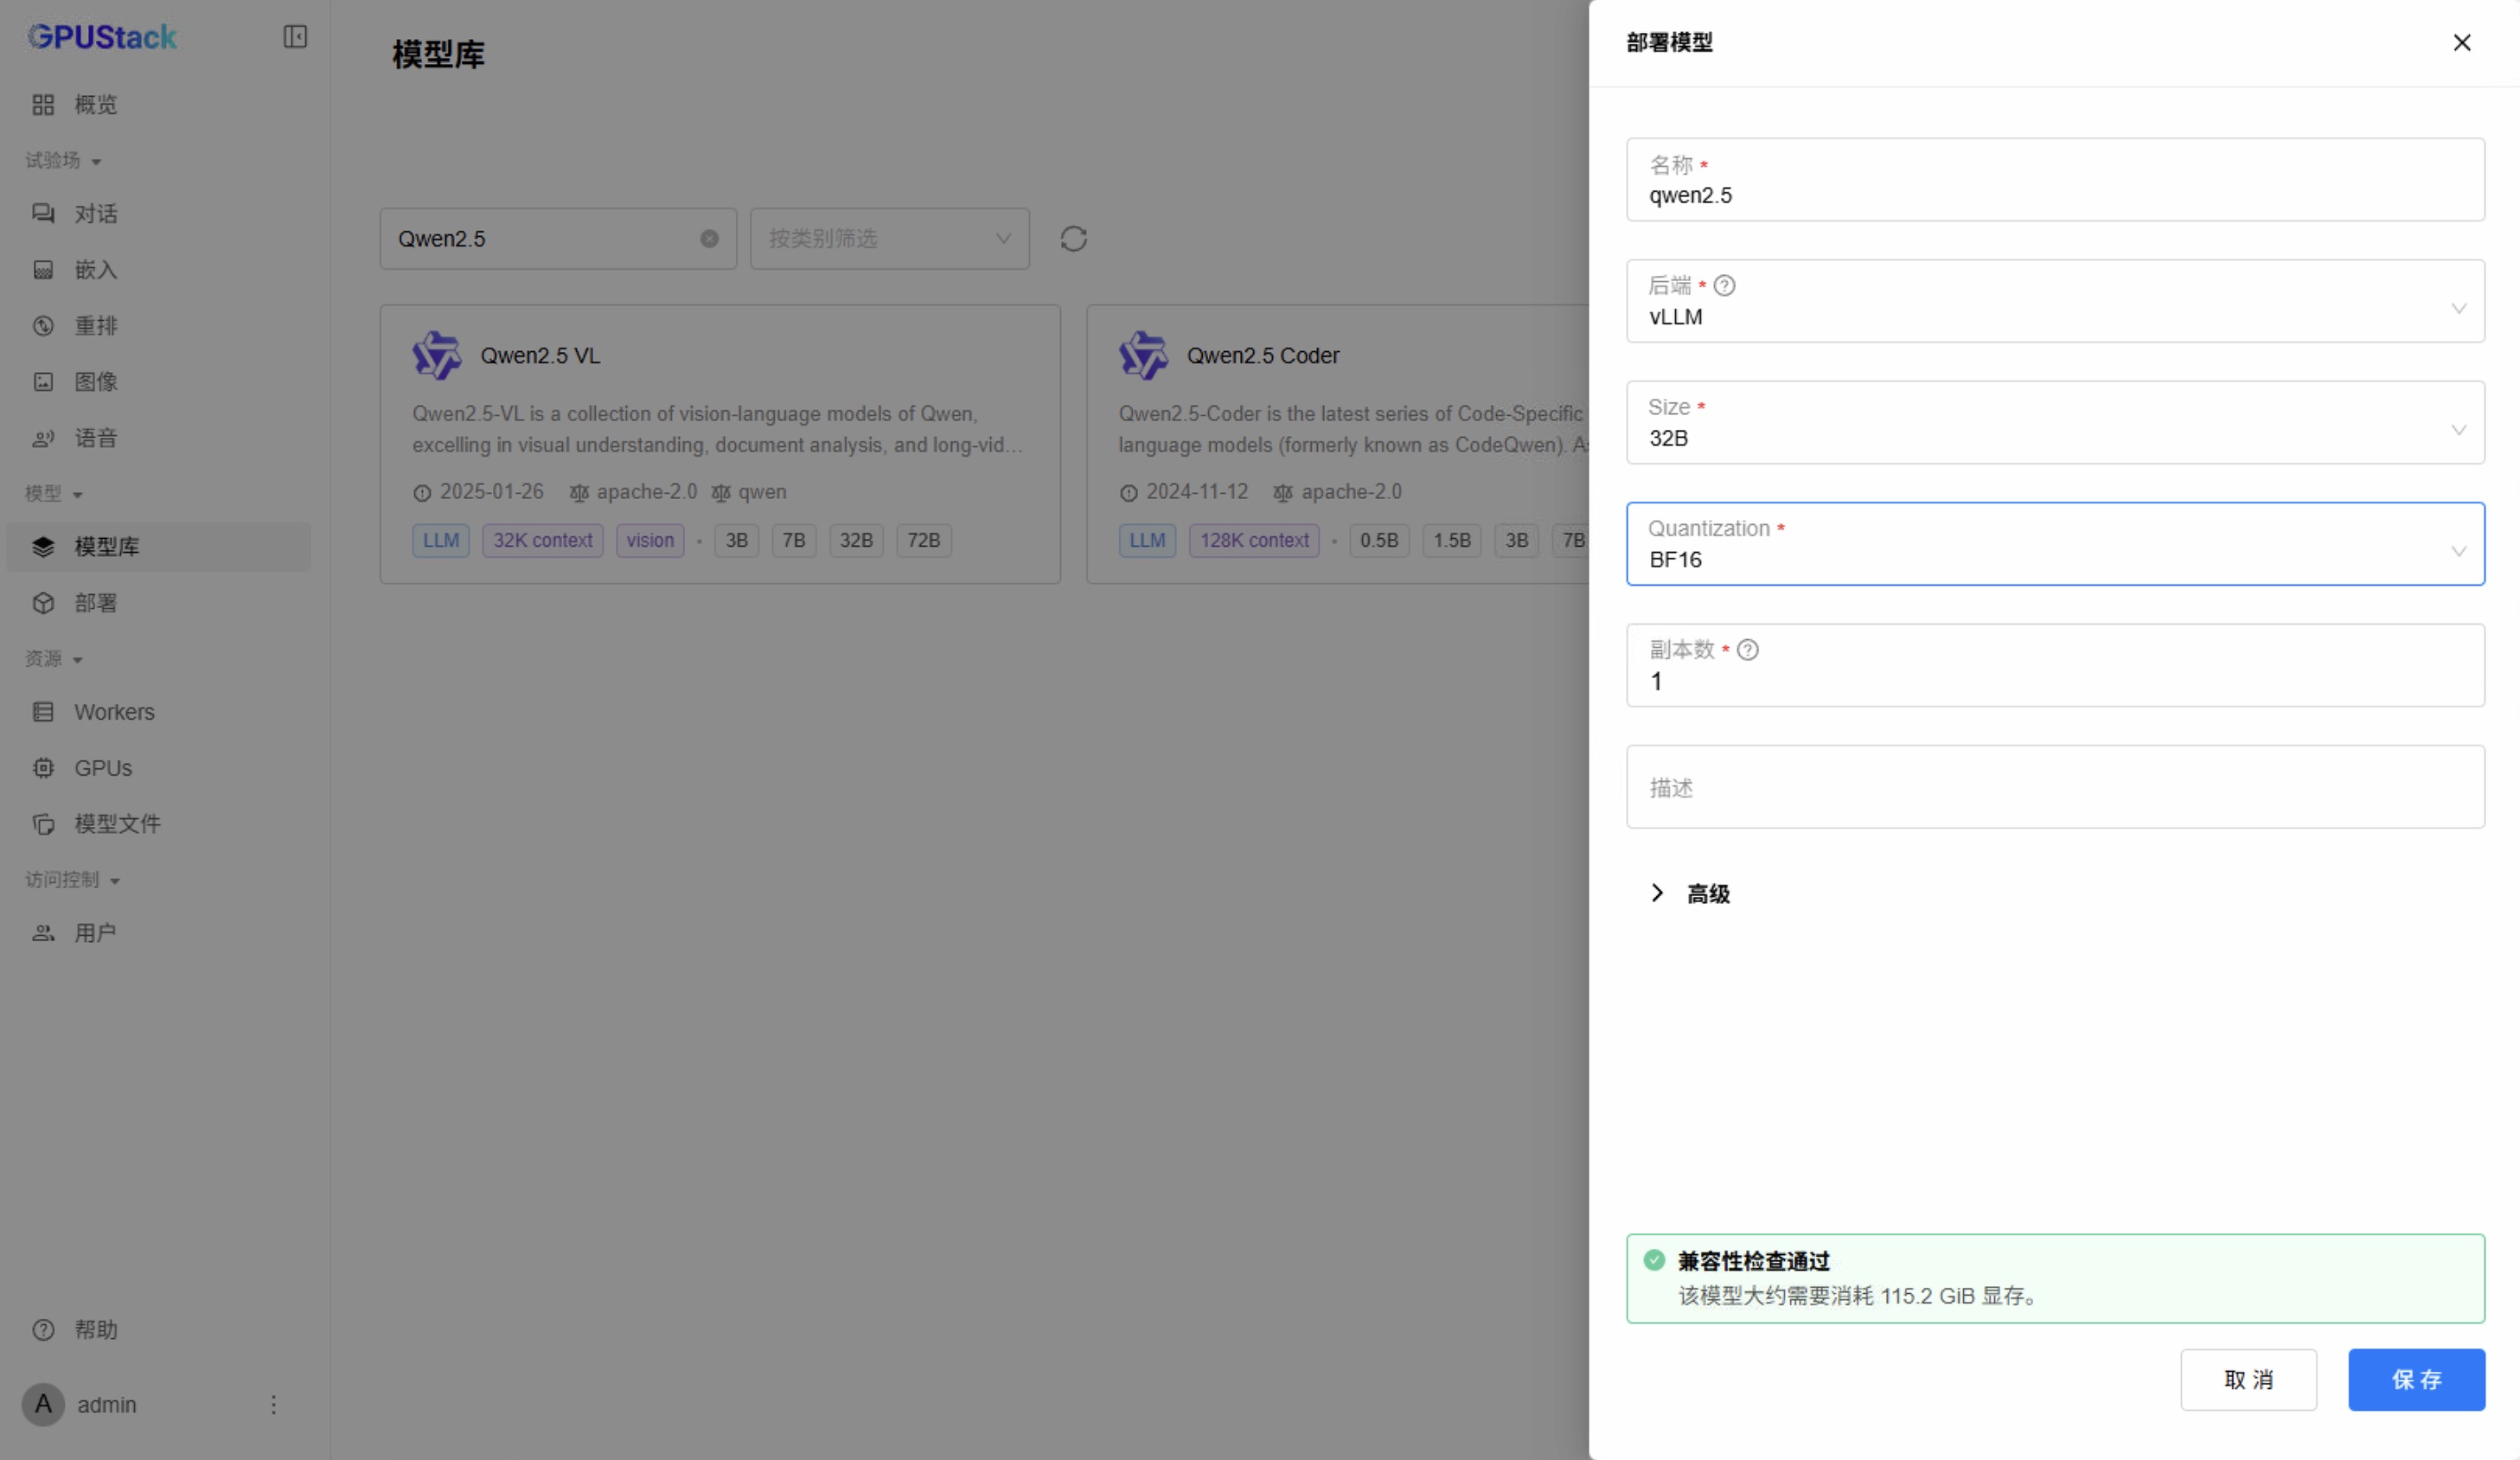This screenshot has height=1460, width=2520.
Task: Click the help icon beside the 后端 label
Action: (1724, 286)
